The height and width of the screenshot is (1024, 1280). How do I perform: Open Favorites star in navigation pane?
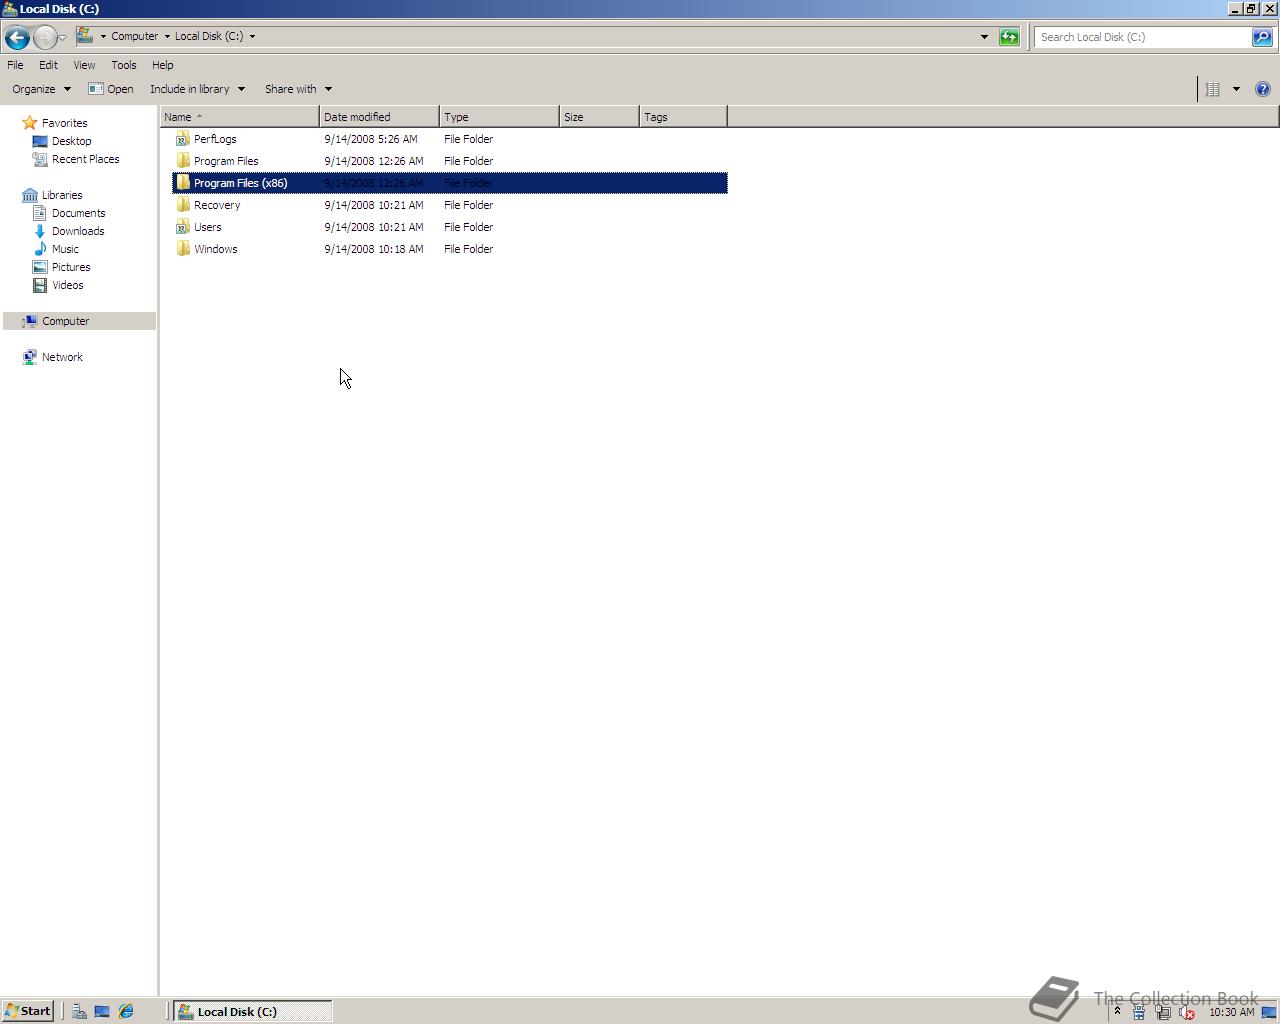point(30,123)
